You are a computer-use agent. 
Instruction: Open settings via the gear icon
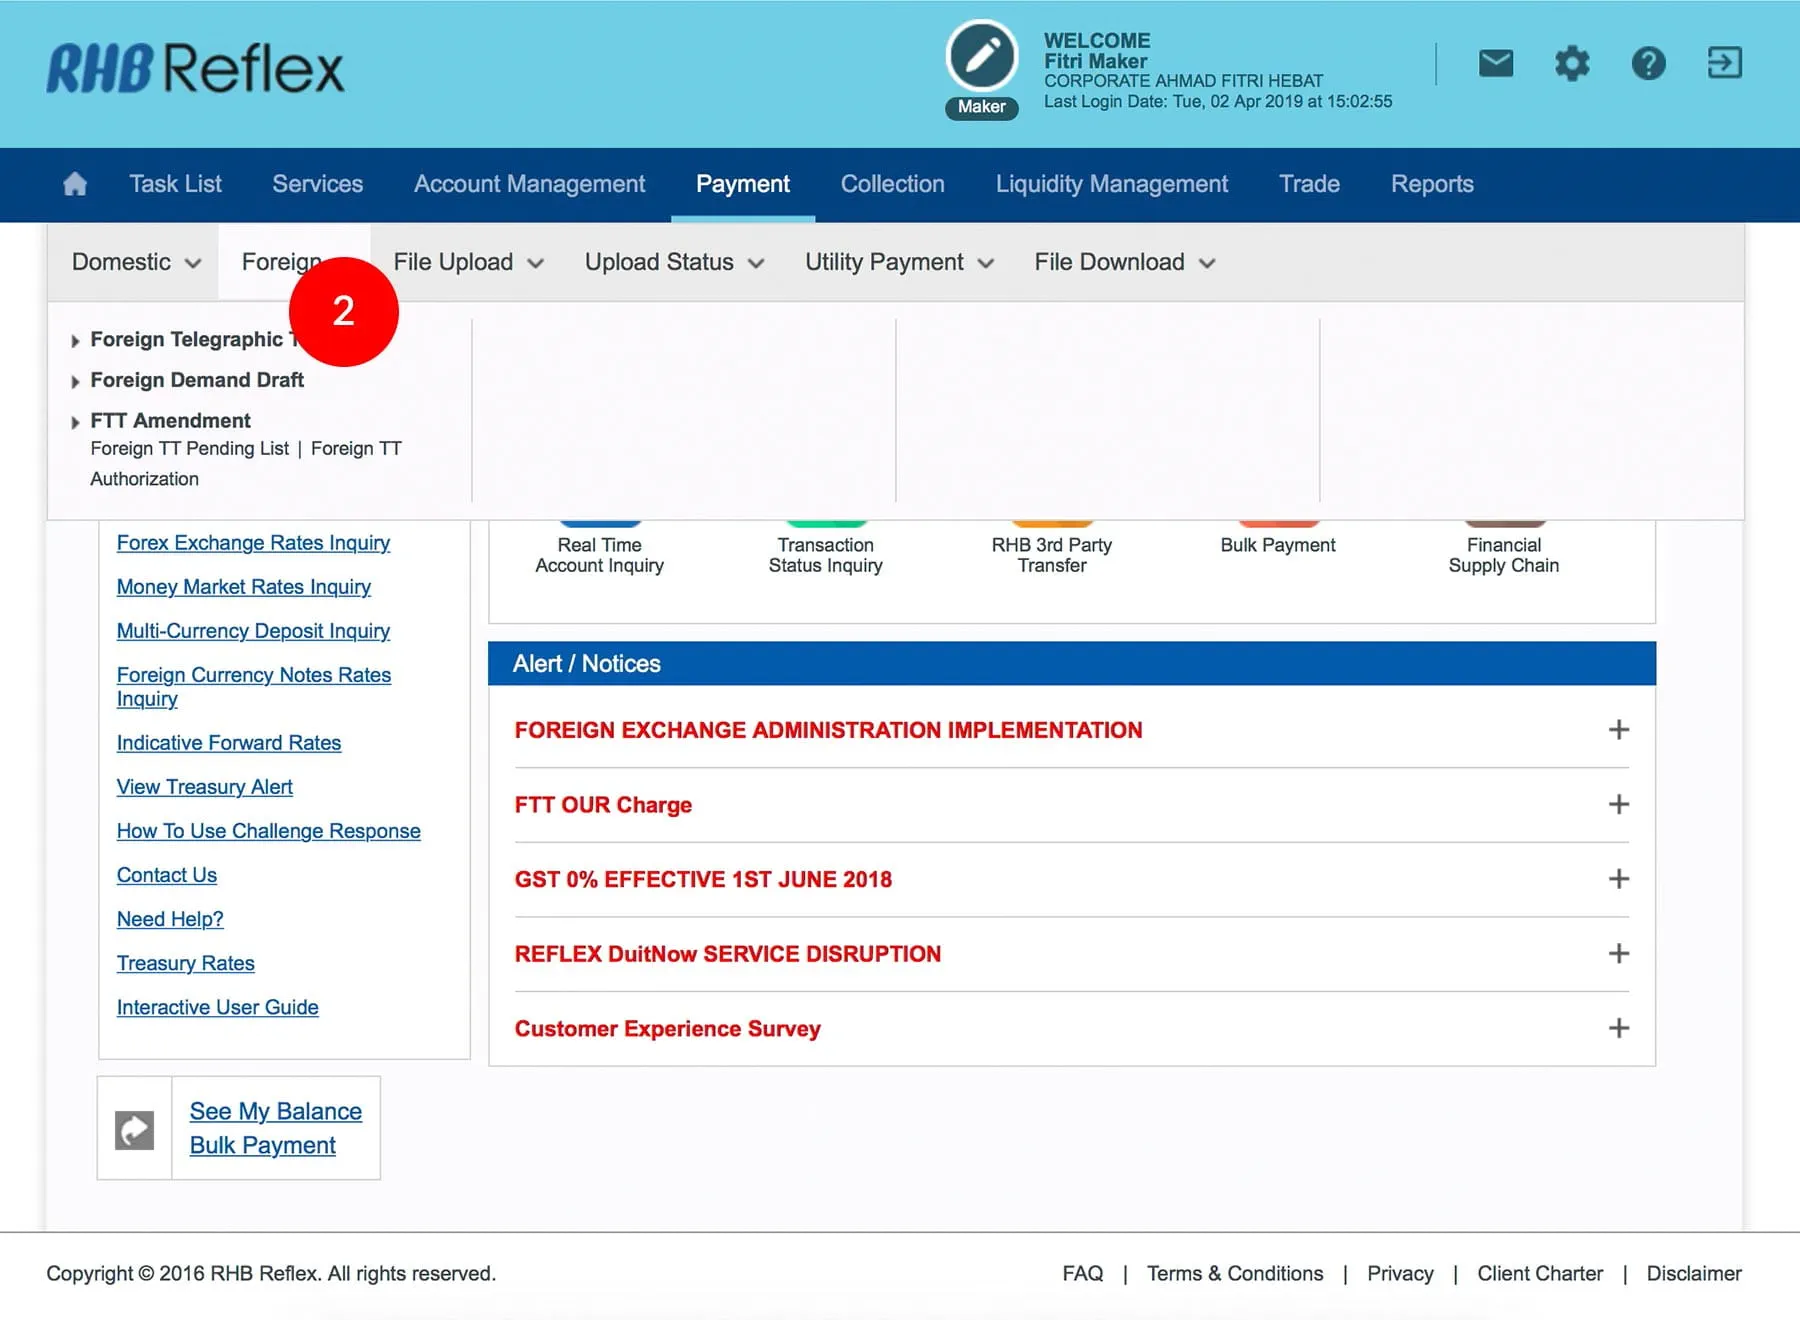[1571, 64]
